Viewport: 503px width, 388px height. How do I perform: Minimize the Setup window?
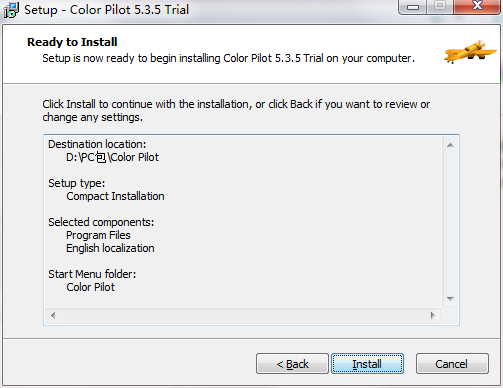pyautogui.click(x=412, y=7)
